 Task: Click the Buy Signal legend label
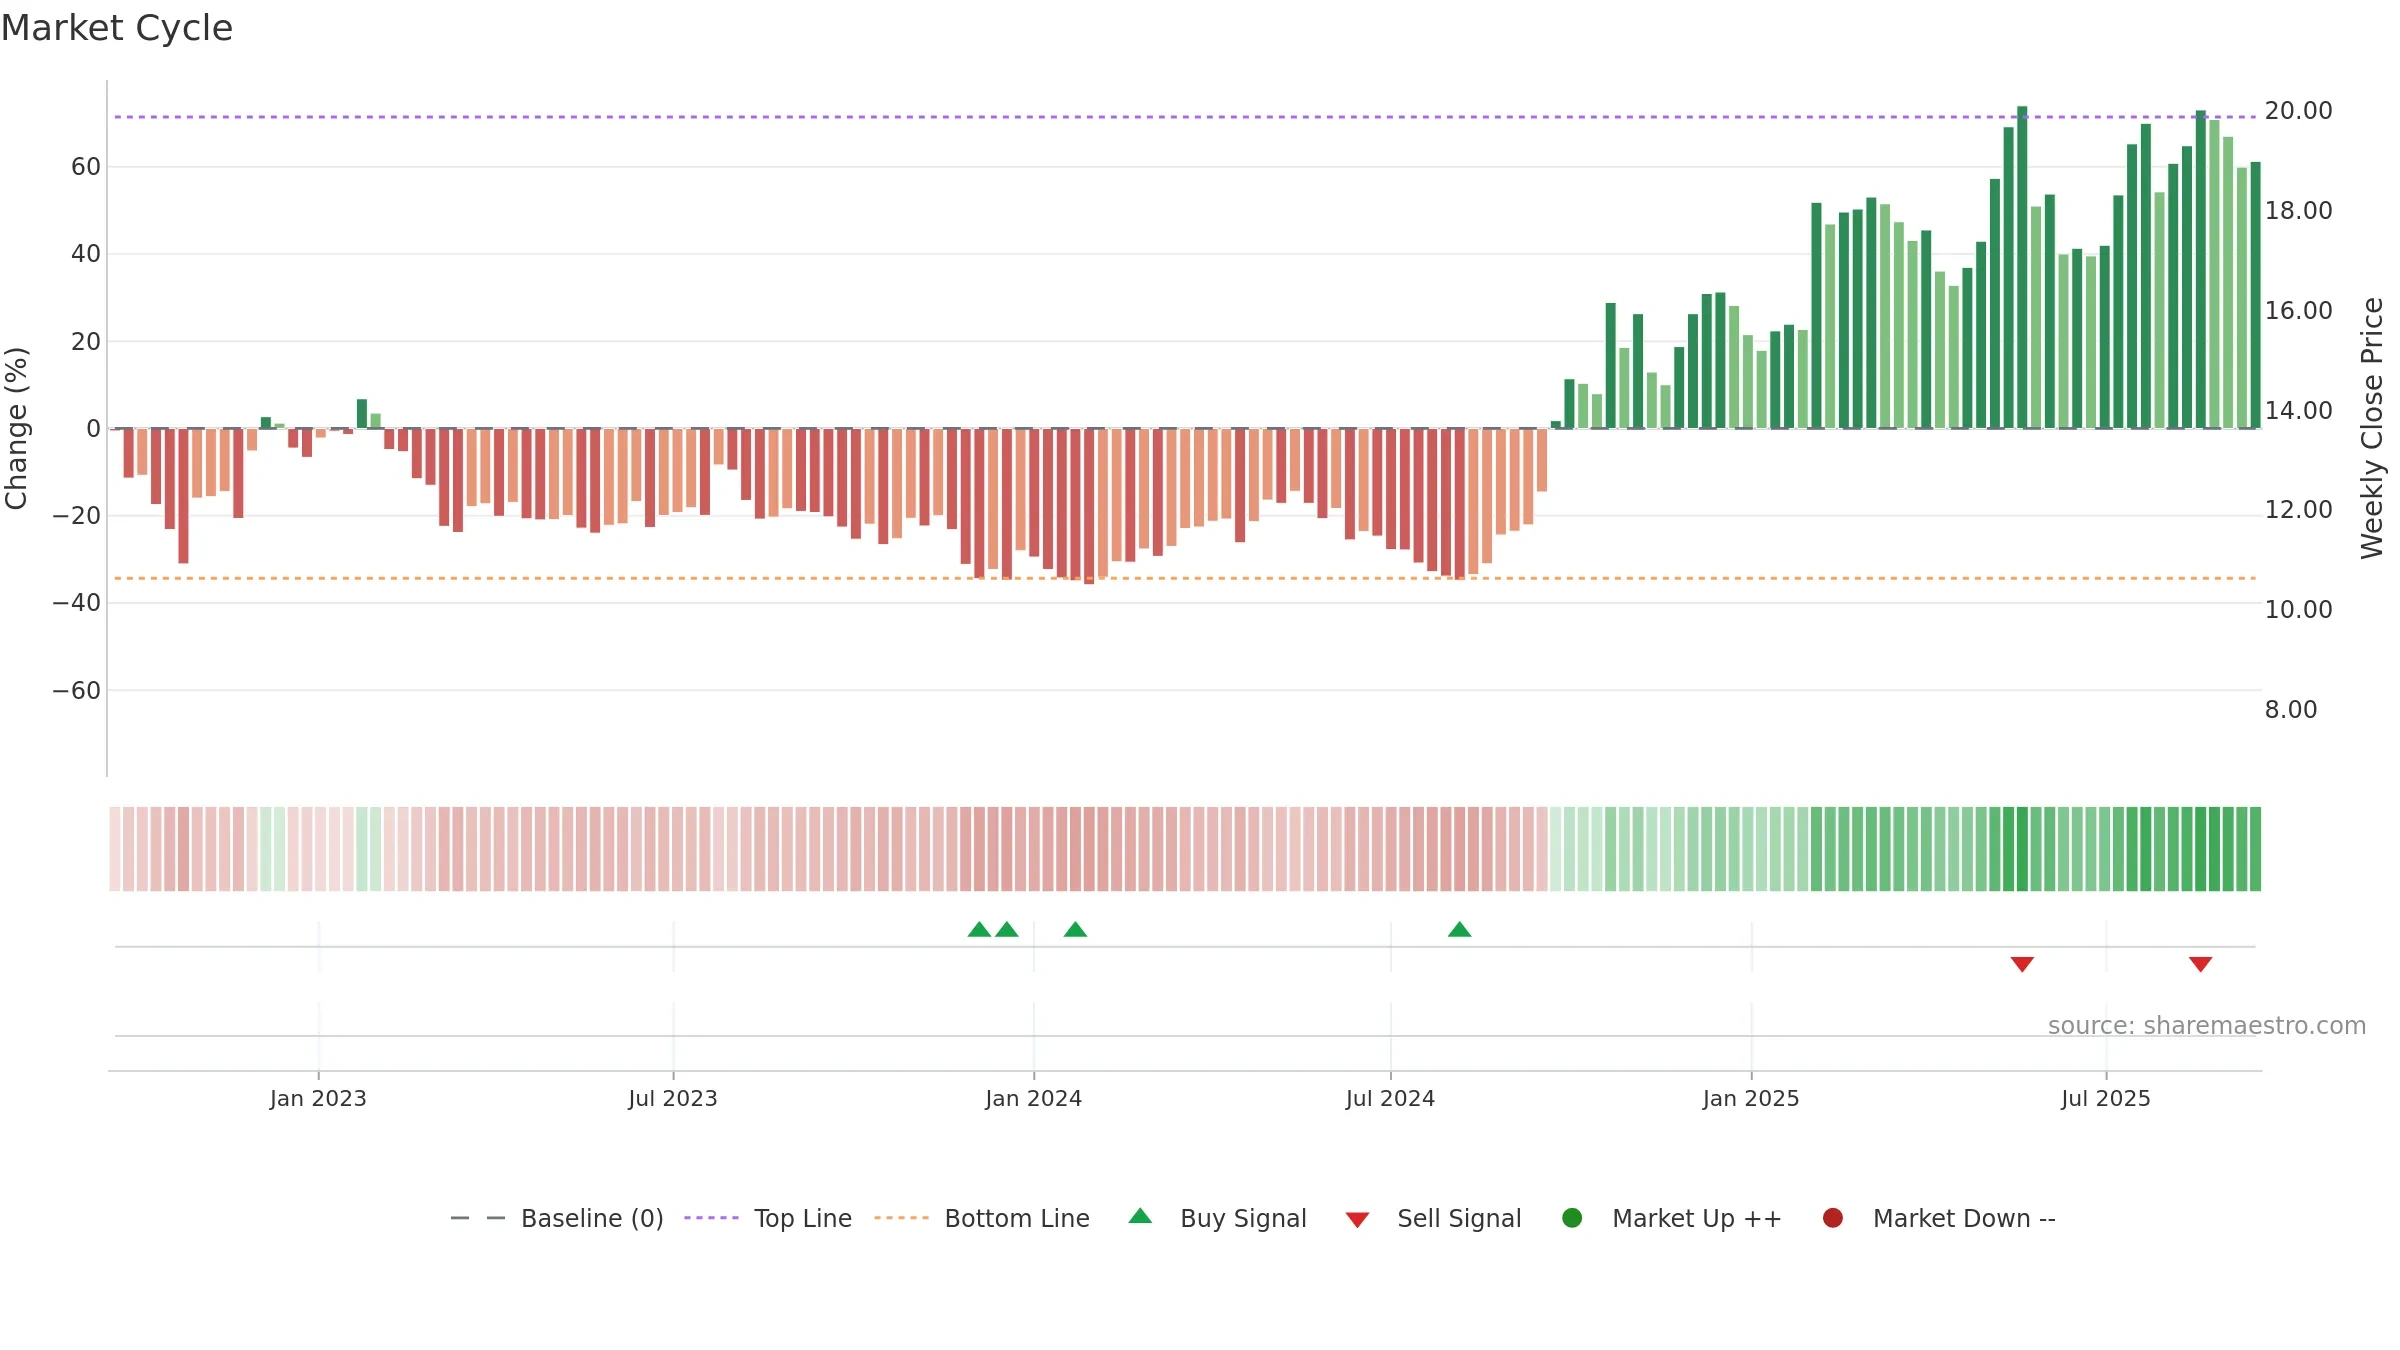point(1243,1218)
